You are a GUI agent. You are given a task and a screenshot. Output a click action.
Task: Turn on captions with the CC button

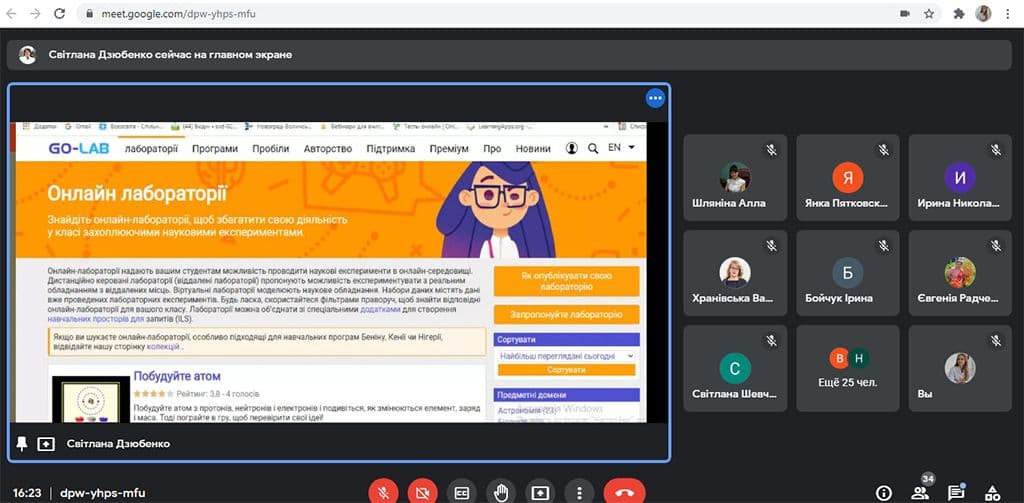pyautogui.click(x=462, y=493)
